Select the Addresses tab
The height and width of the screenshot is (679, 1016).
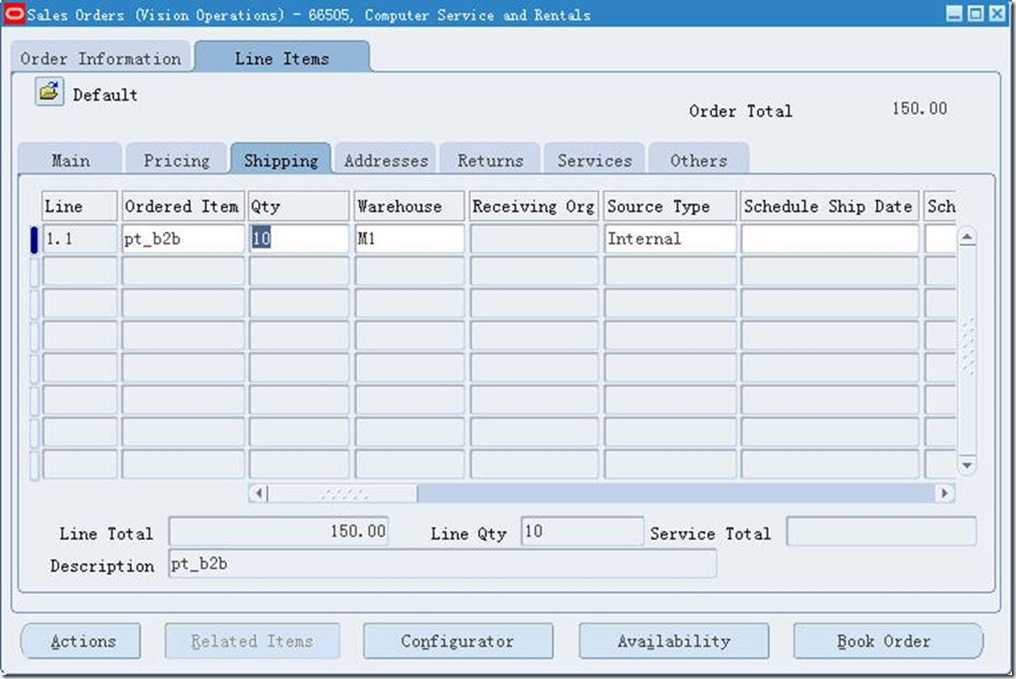coord(386,160)
